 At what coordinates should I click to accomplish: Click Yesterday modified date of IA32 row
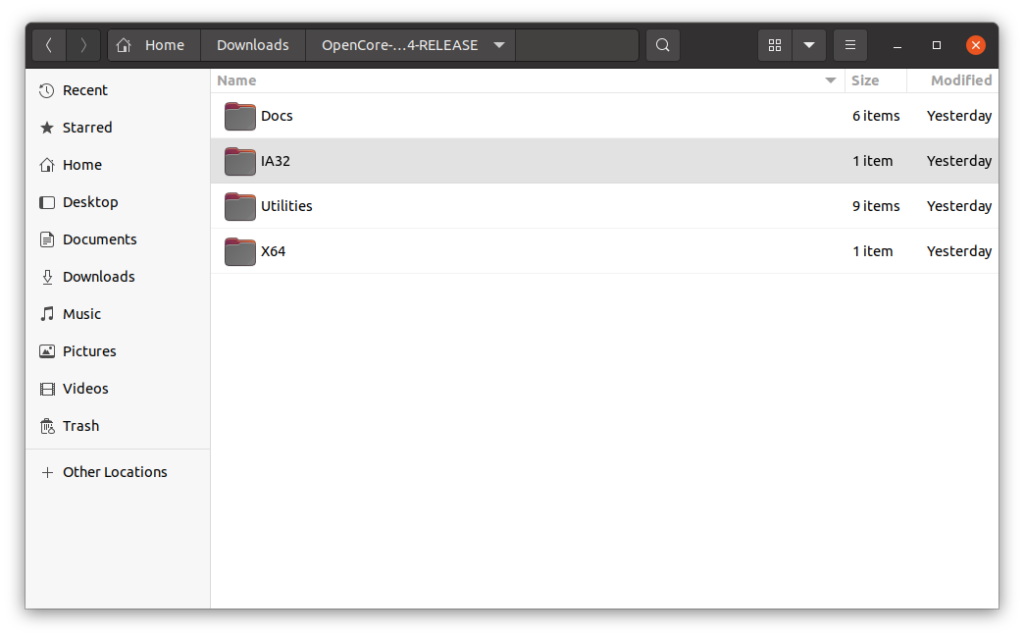(x=959, y=161)
